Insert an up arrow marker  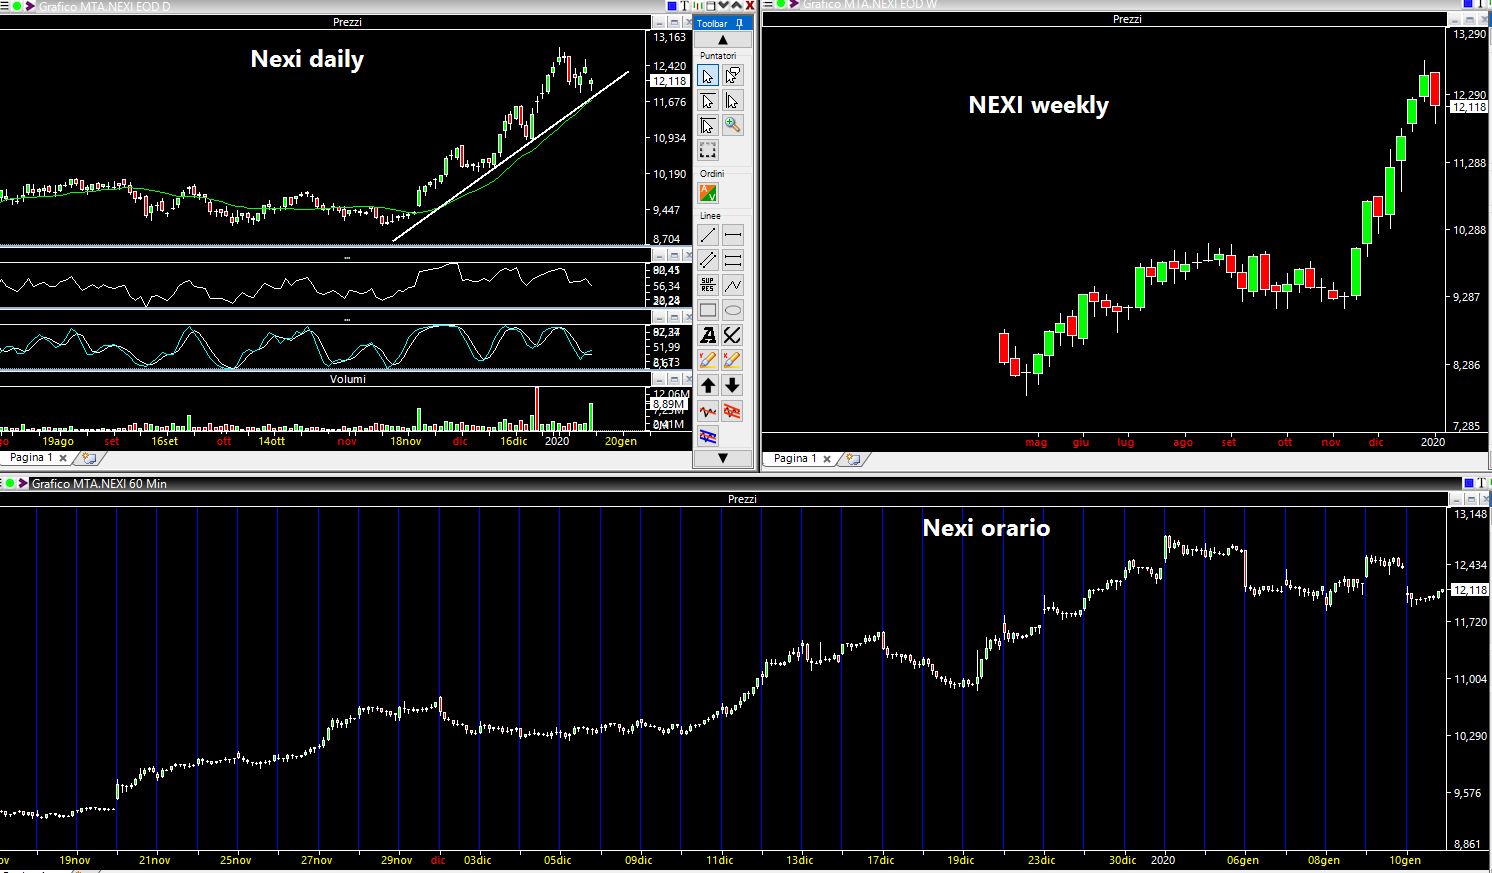coord(708,385)
